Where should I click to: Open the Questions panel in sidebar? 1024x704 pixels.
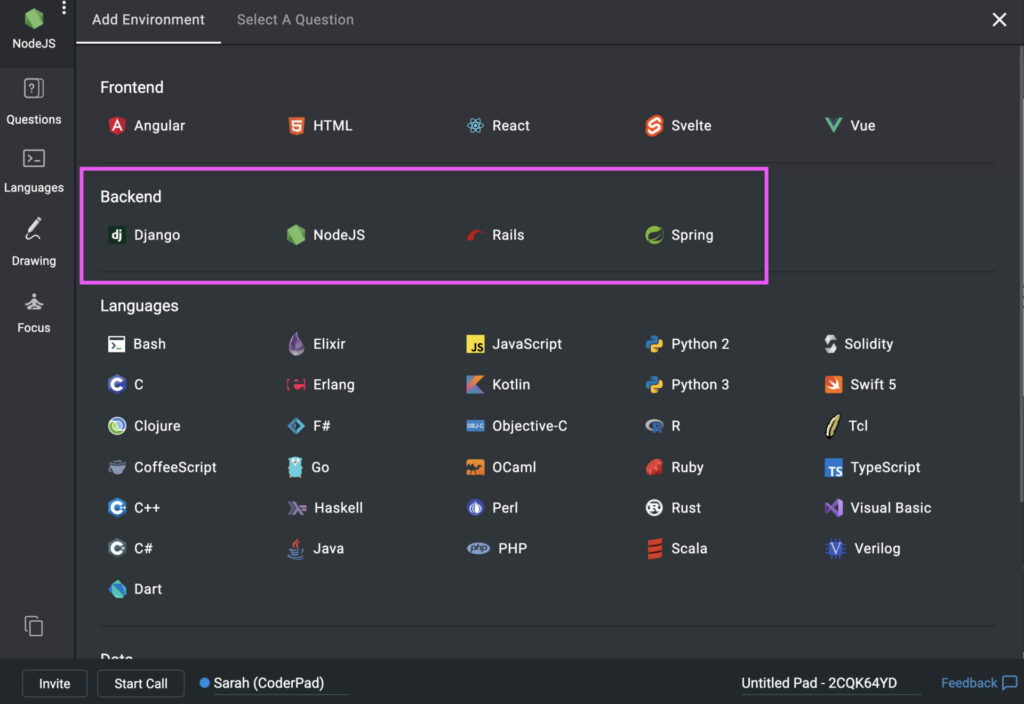click(x=34, y=101)
